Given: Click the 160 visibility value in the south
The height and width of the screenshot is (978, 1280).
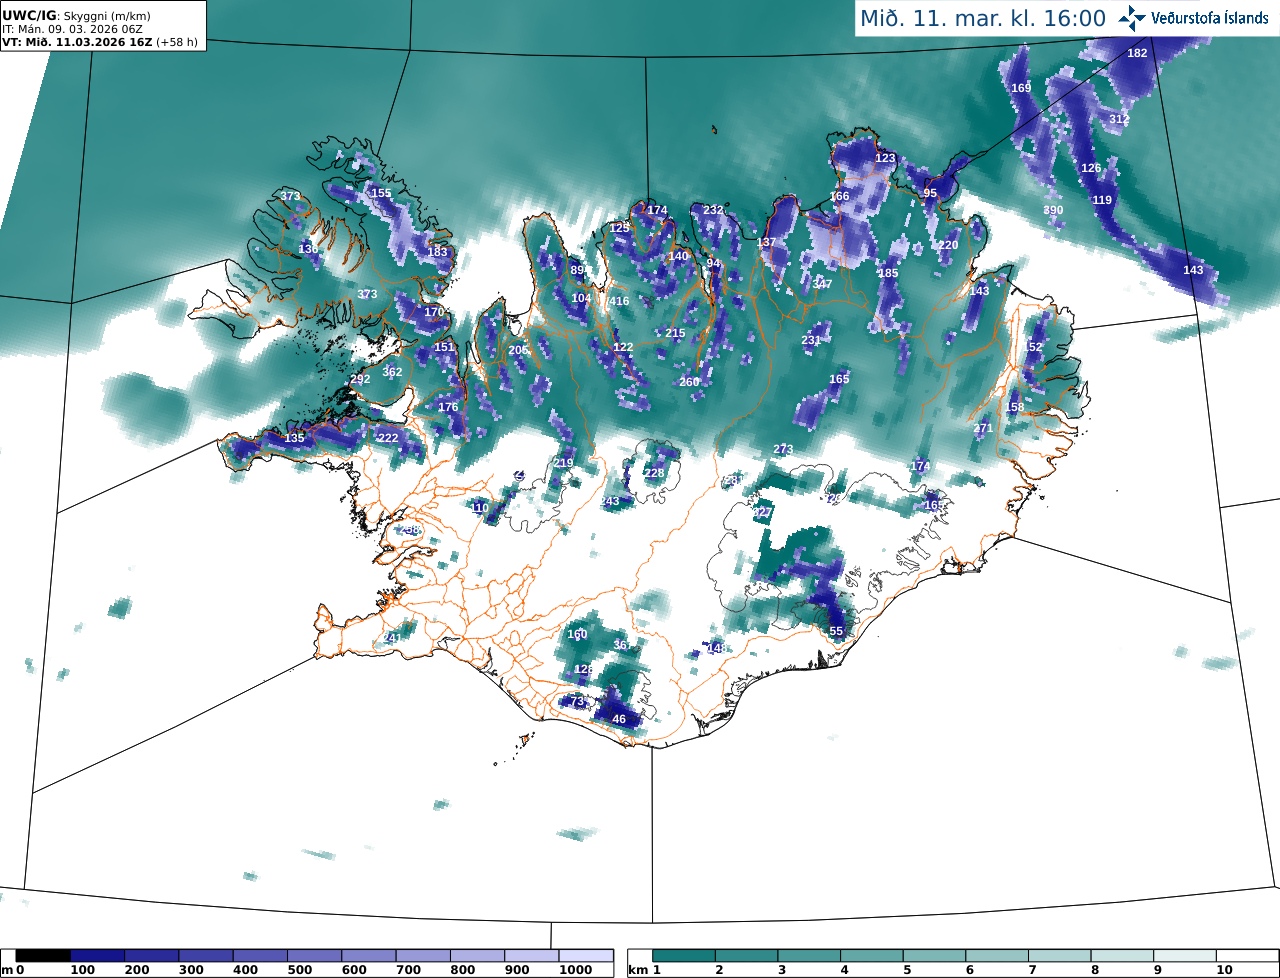Looking at the screenshot, I should [577, 634].
